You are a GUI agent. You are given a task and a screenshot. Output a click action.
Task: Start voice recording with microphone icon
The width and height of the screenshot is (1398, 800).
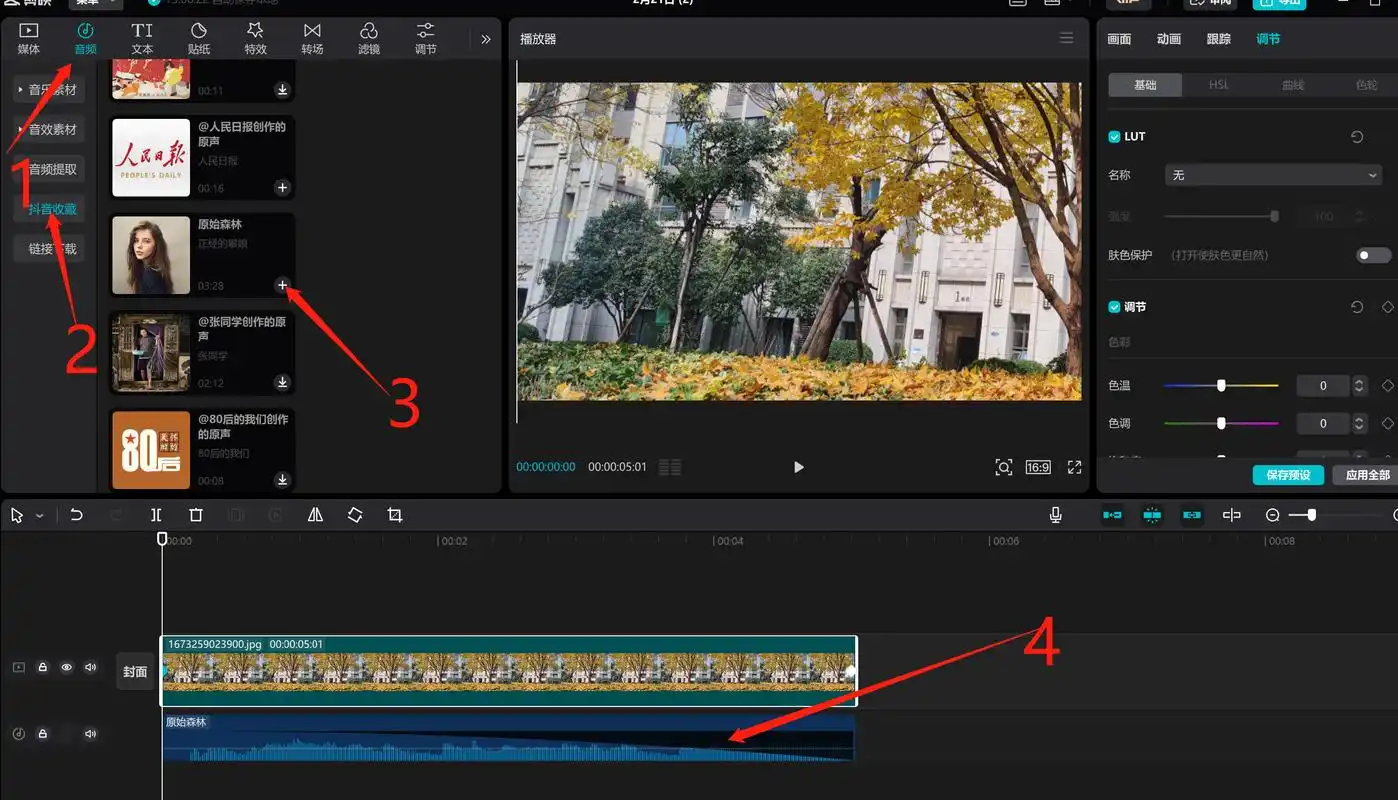tap(1055, 515)
